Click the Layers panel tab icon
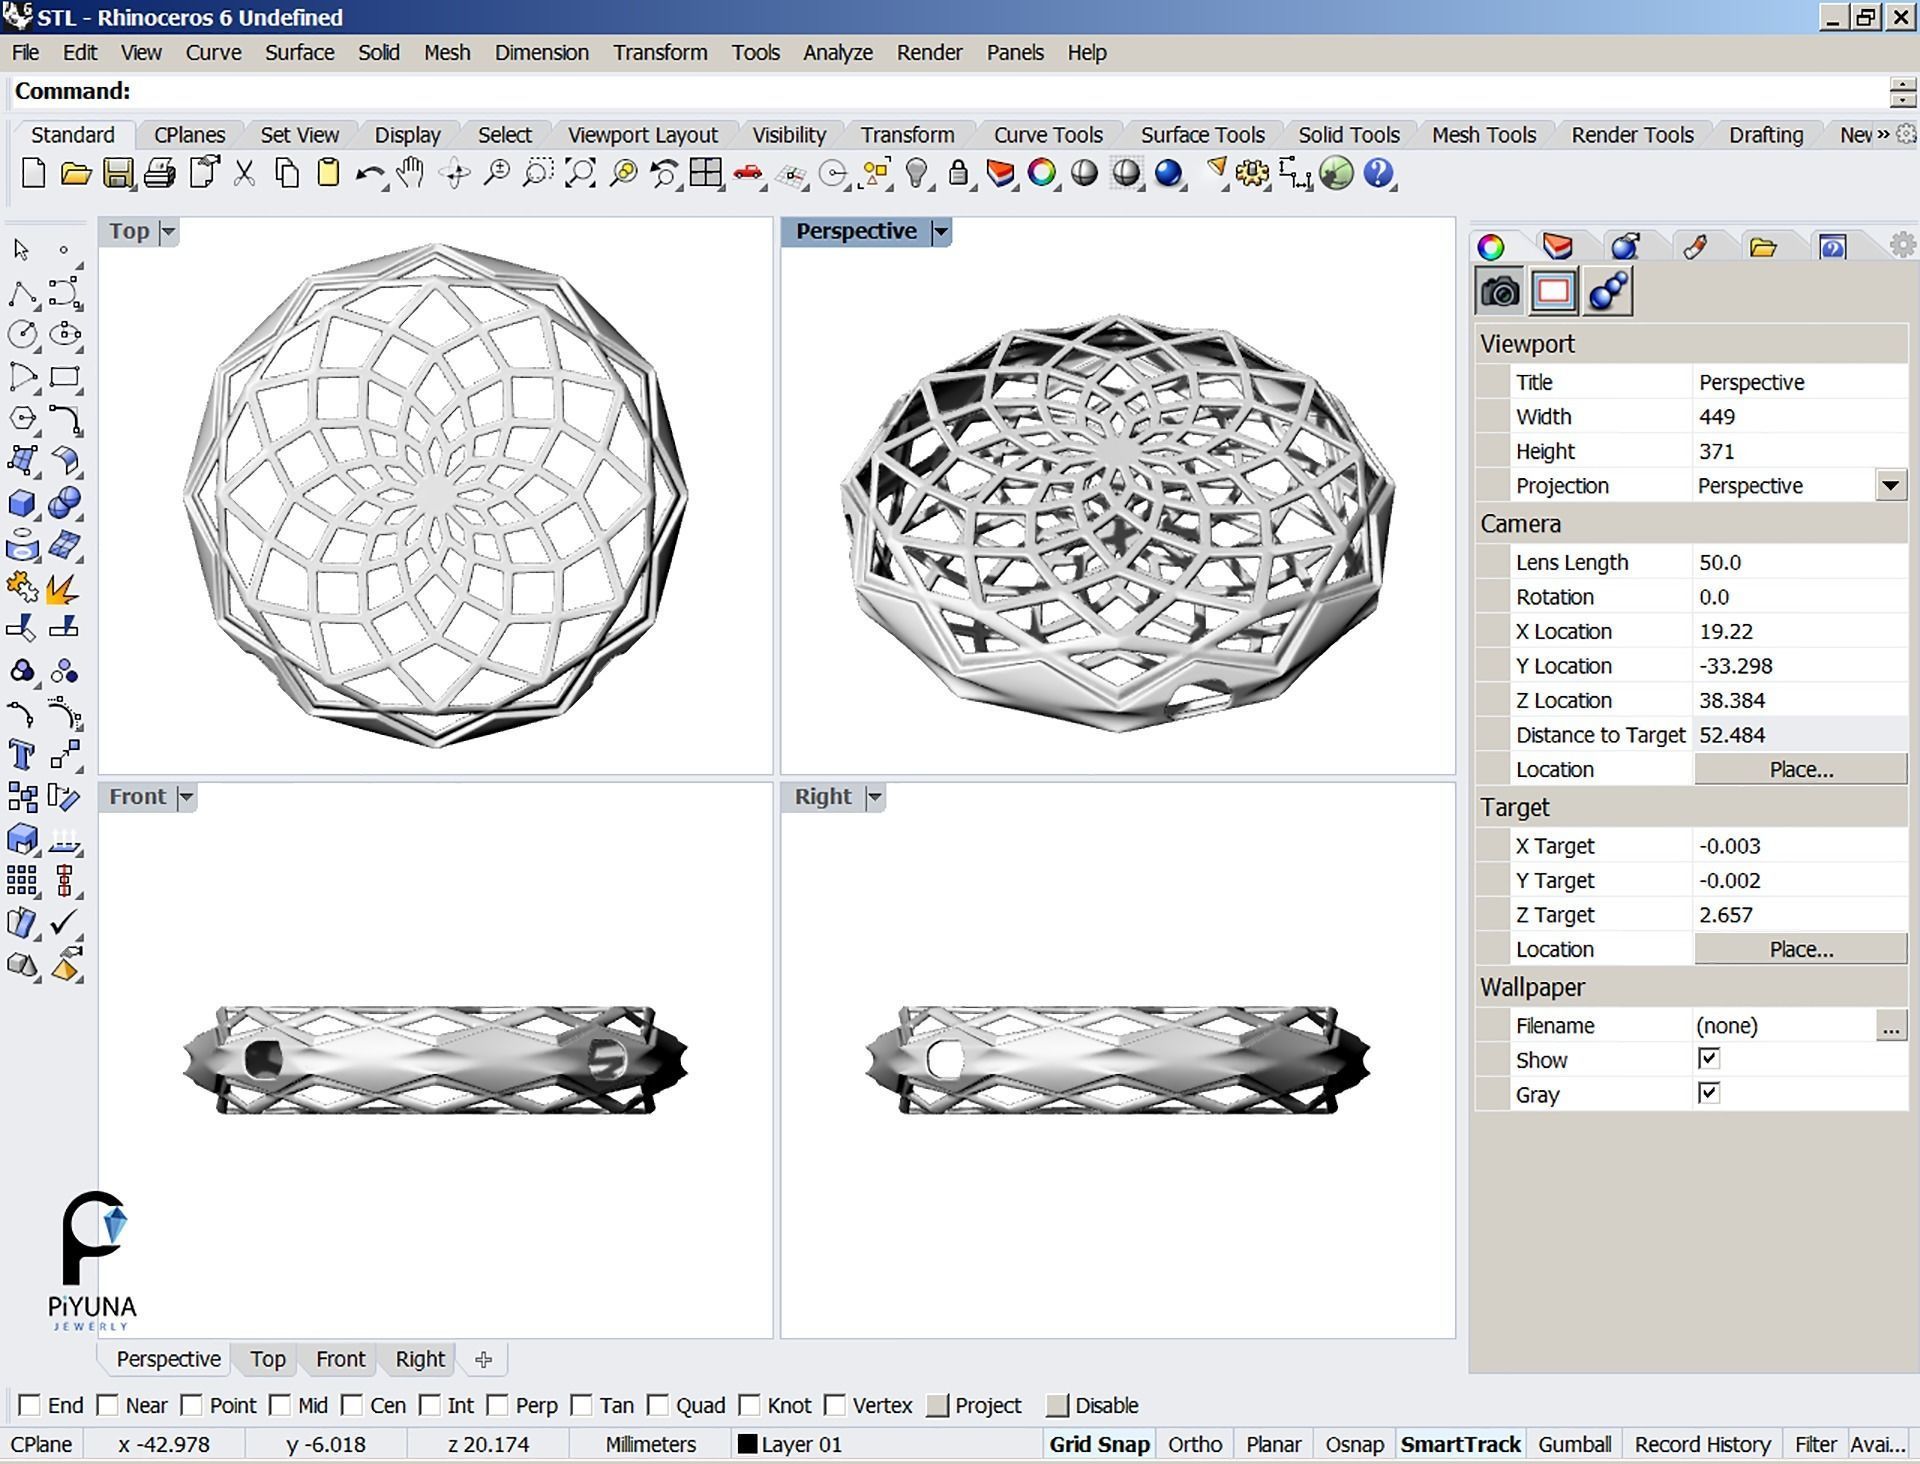Image resolution: width=1920 pixels, height=1464 pixels. coord(1556,247)
